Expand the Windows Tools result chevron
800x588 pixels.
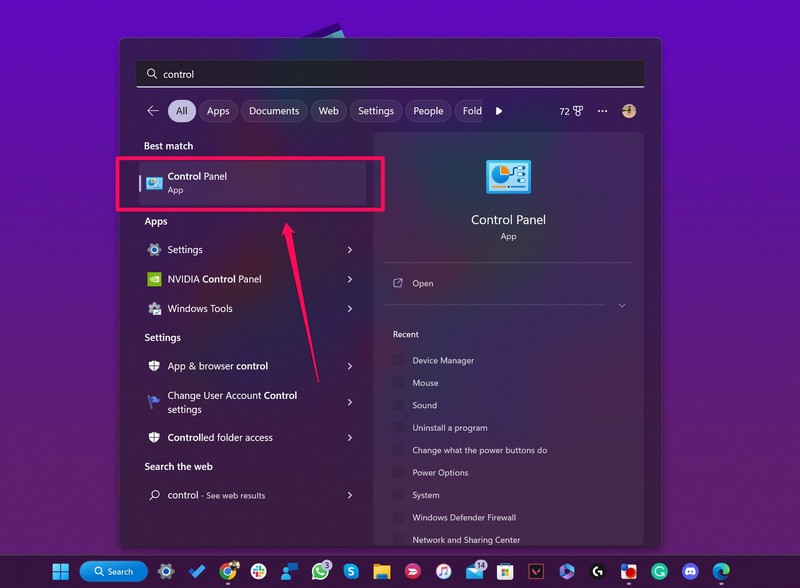349,309
